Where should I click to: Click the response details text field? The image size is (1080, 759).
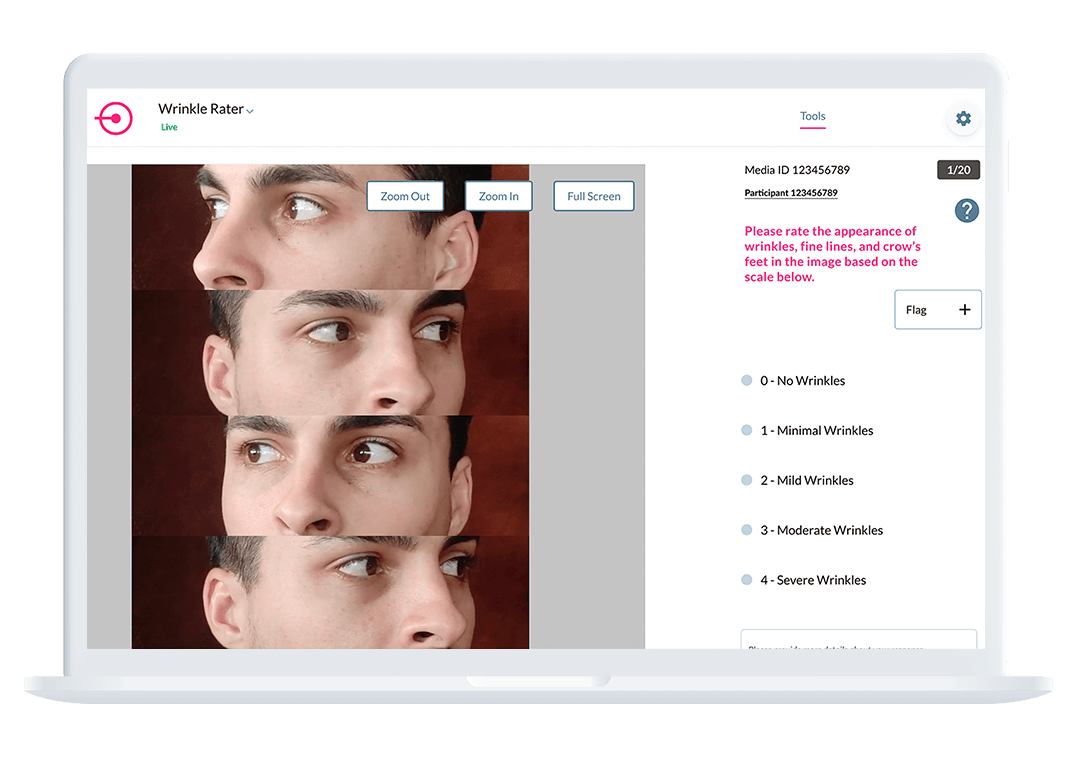tap(858, 640)
